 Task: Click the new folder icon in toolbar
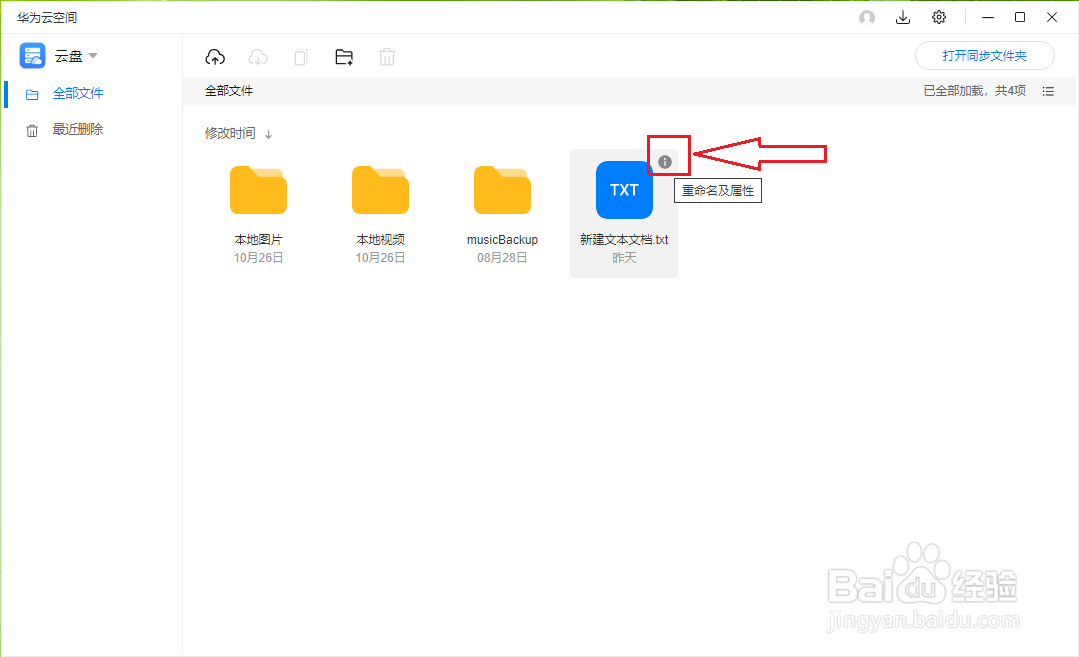[344, 56]
